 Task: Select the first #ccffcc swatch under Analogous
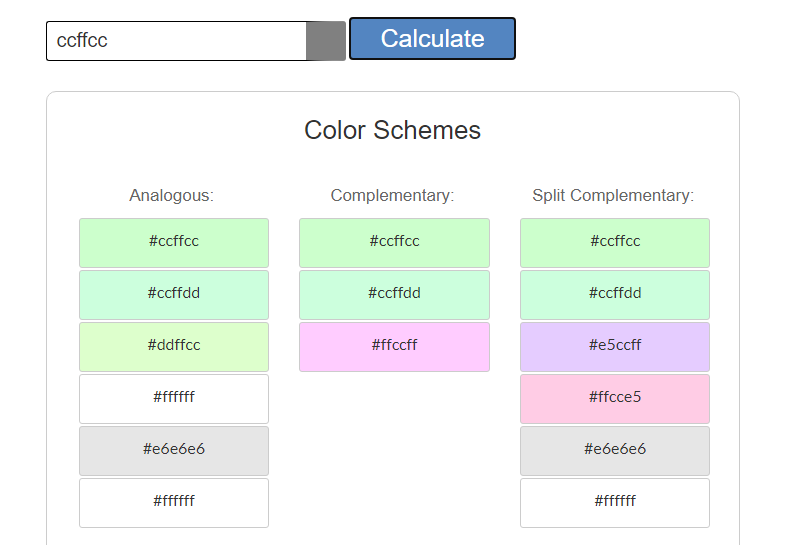coord(174,242)
